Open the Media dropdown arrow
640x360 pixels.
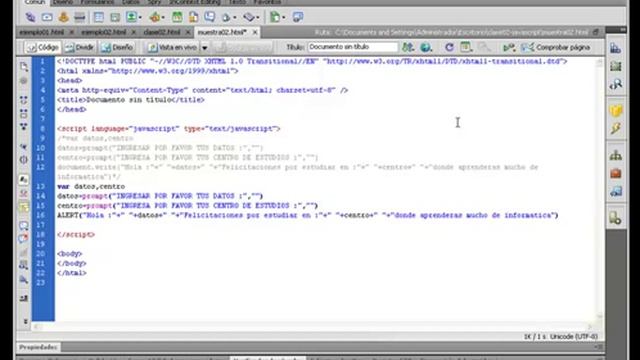pyautogui.click(x=163, y=18)
